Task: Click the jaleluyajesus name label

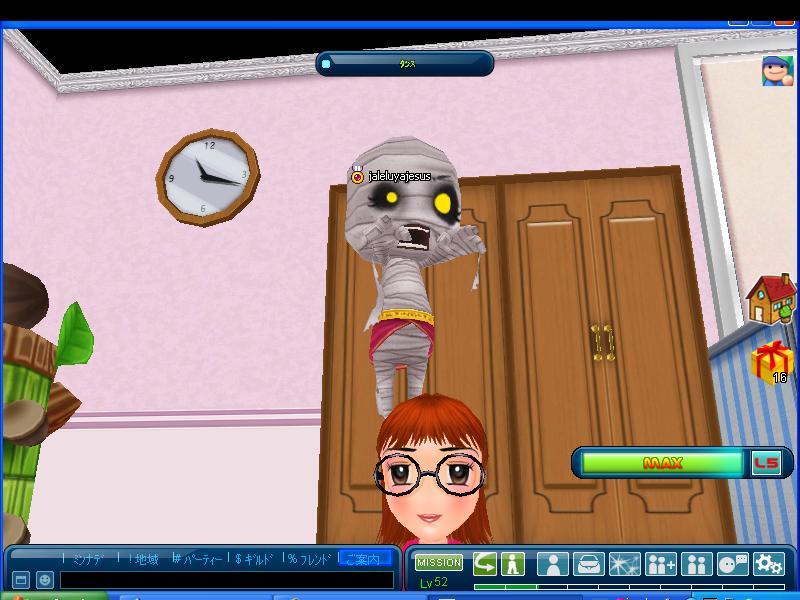Action: [x=399, y=177]
